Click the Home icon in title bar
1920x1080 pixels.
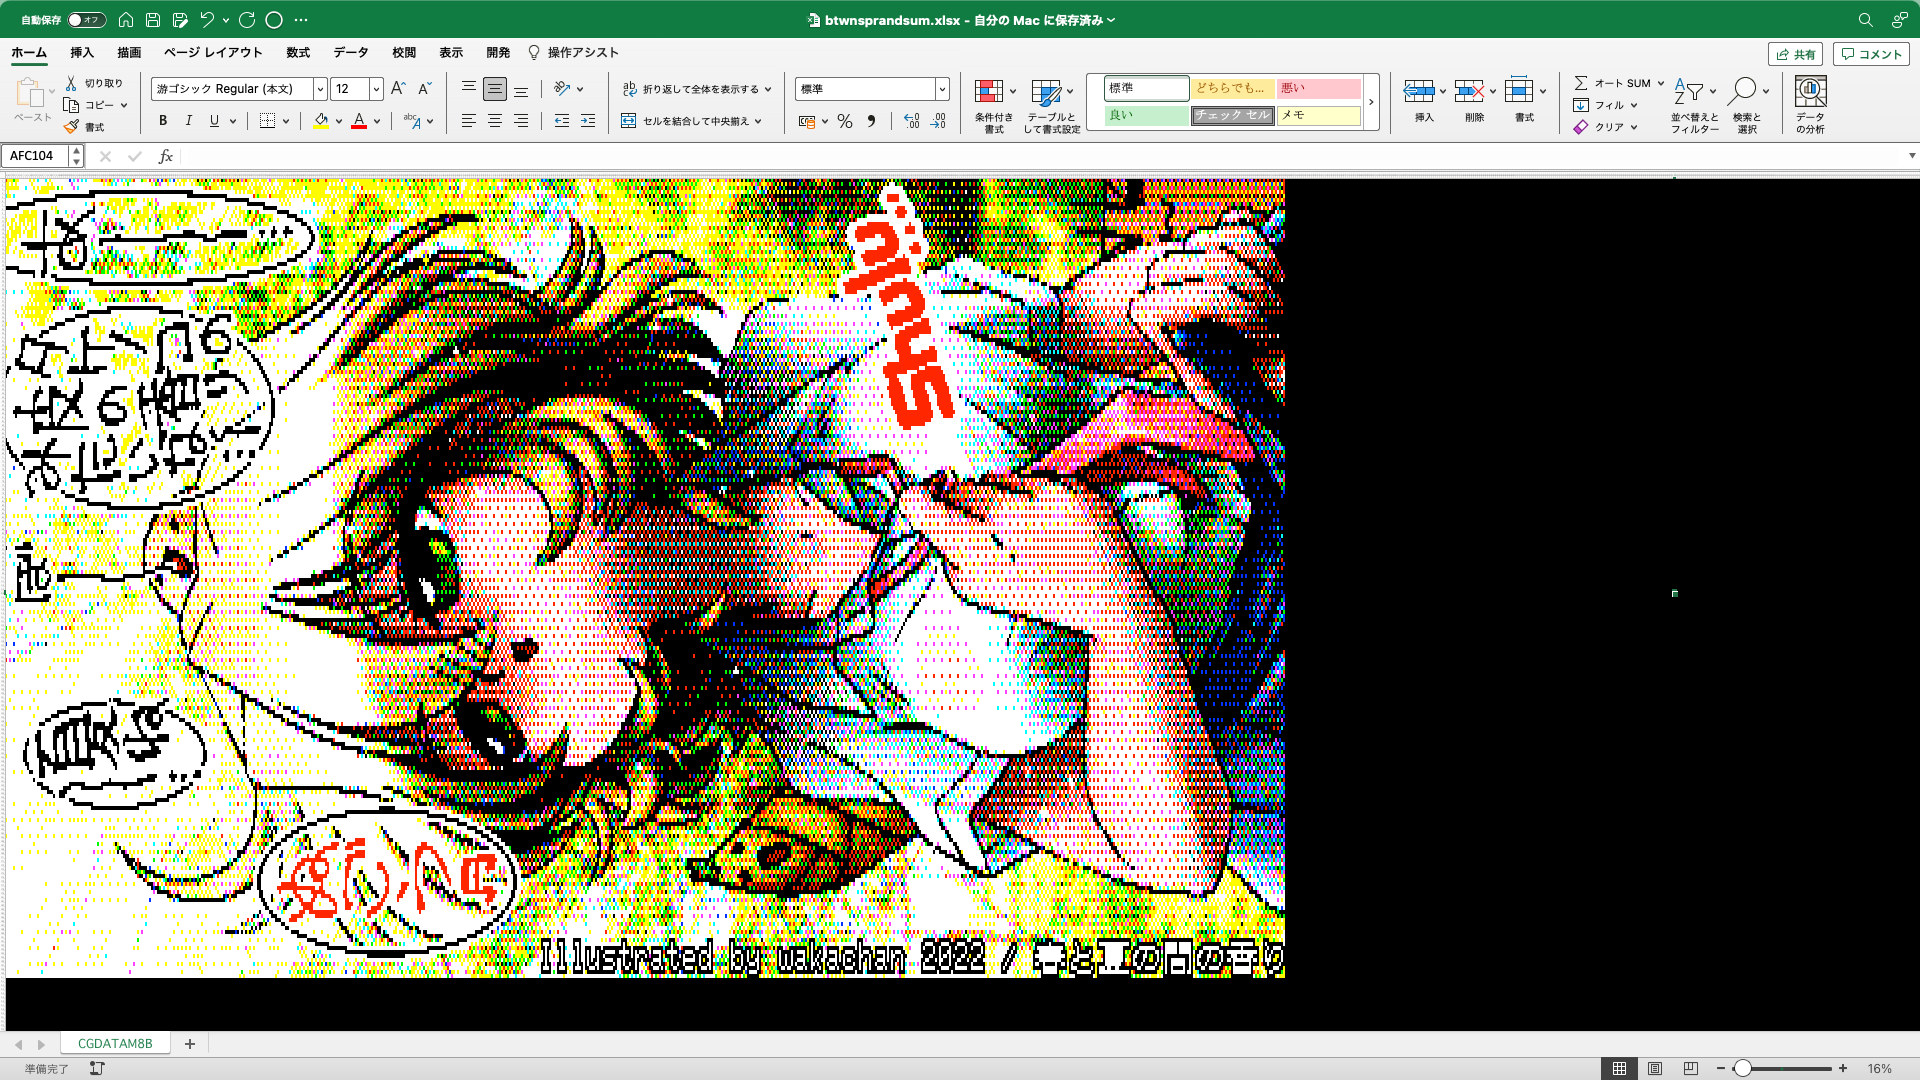point(126,20)
